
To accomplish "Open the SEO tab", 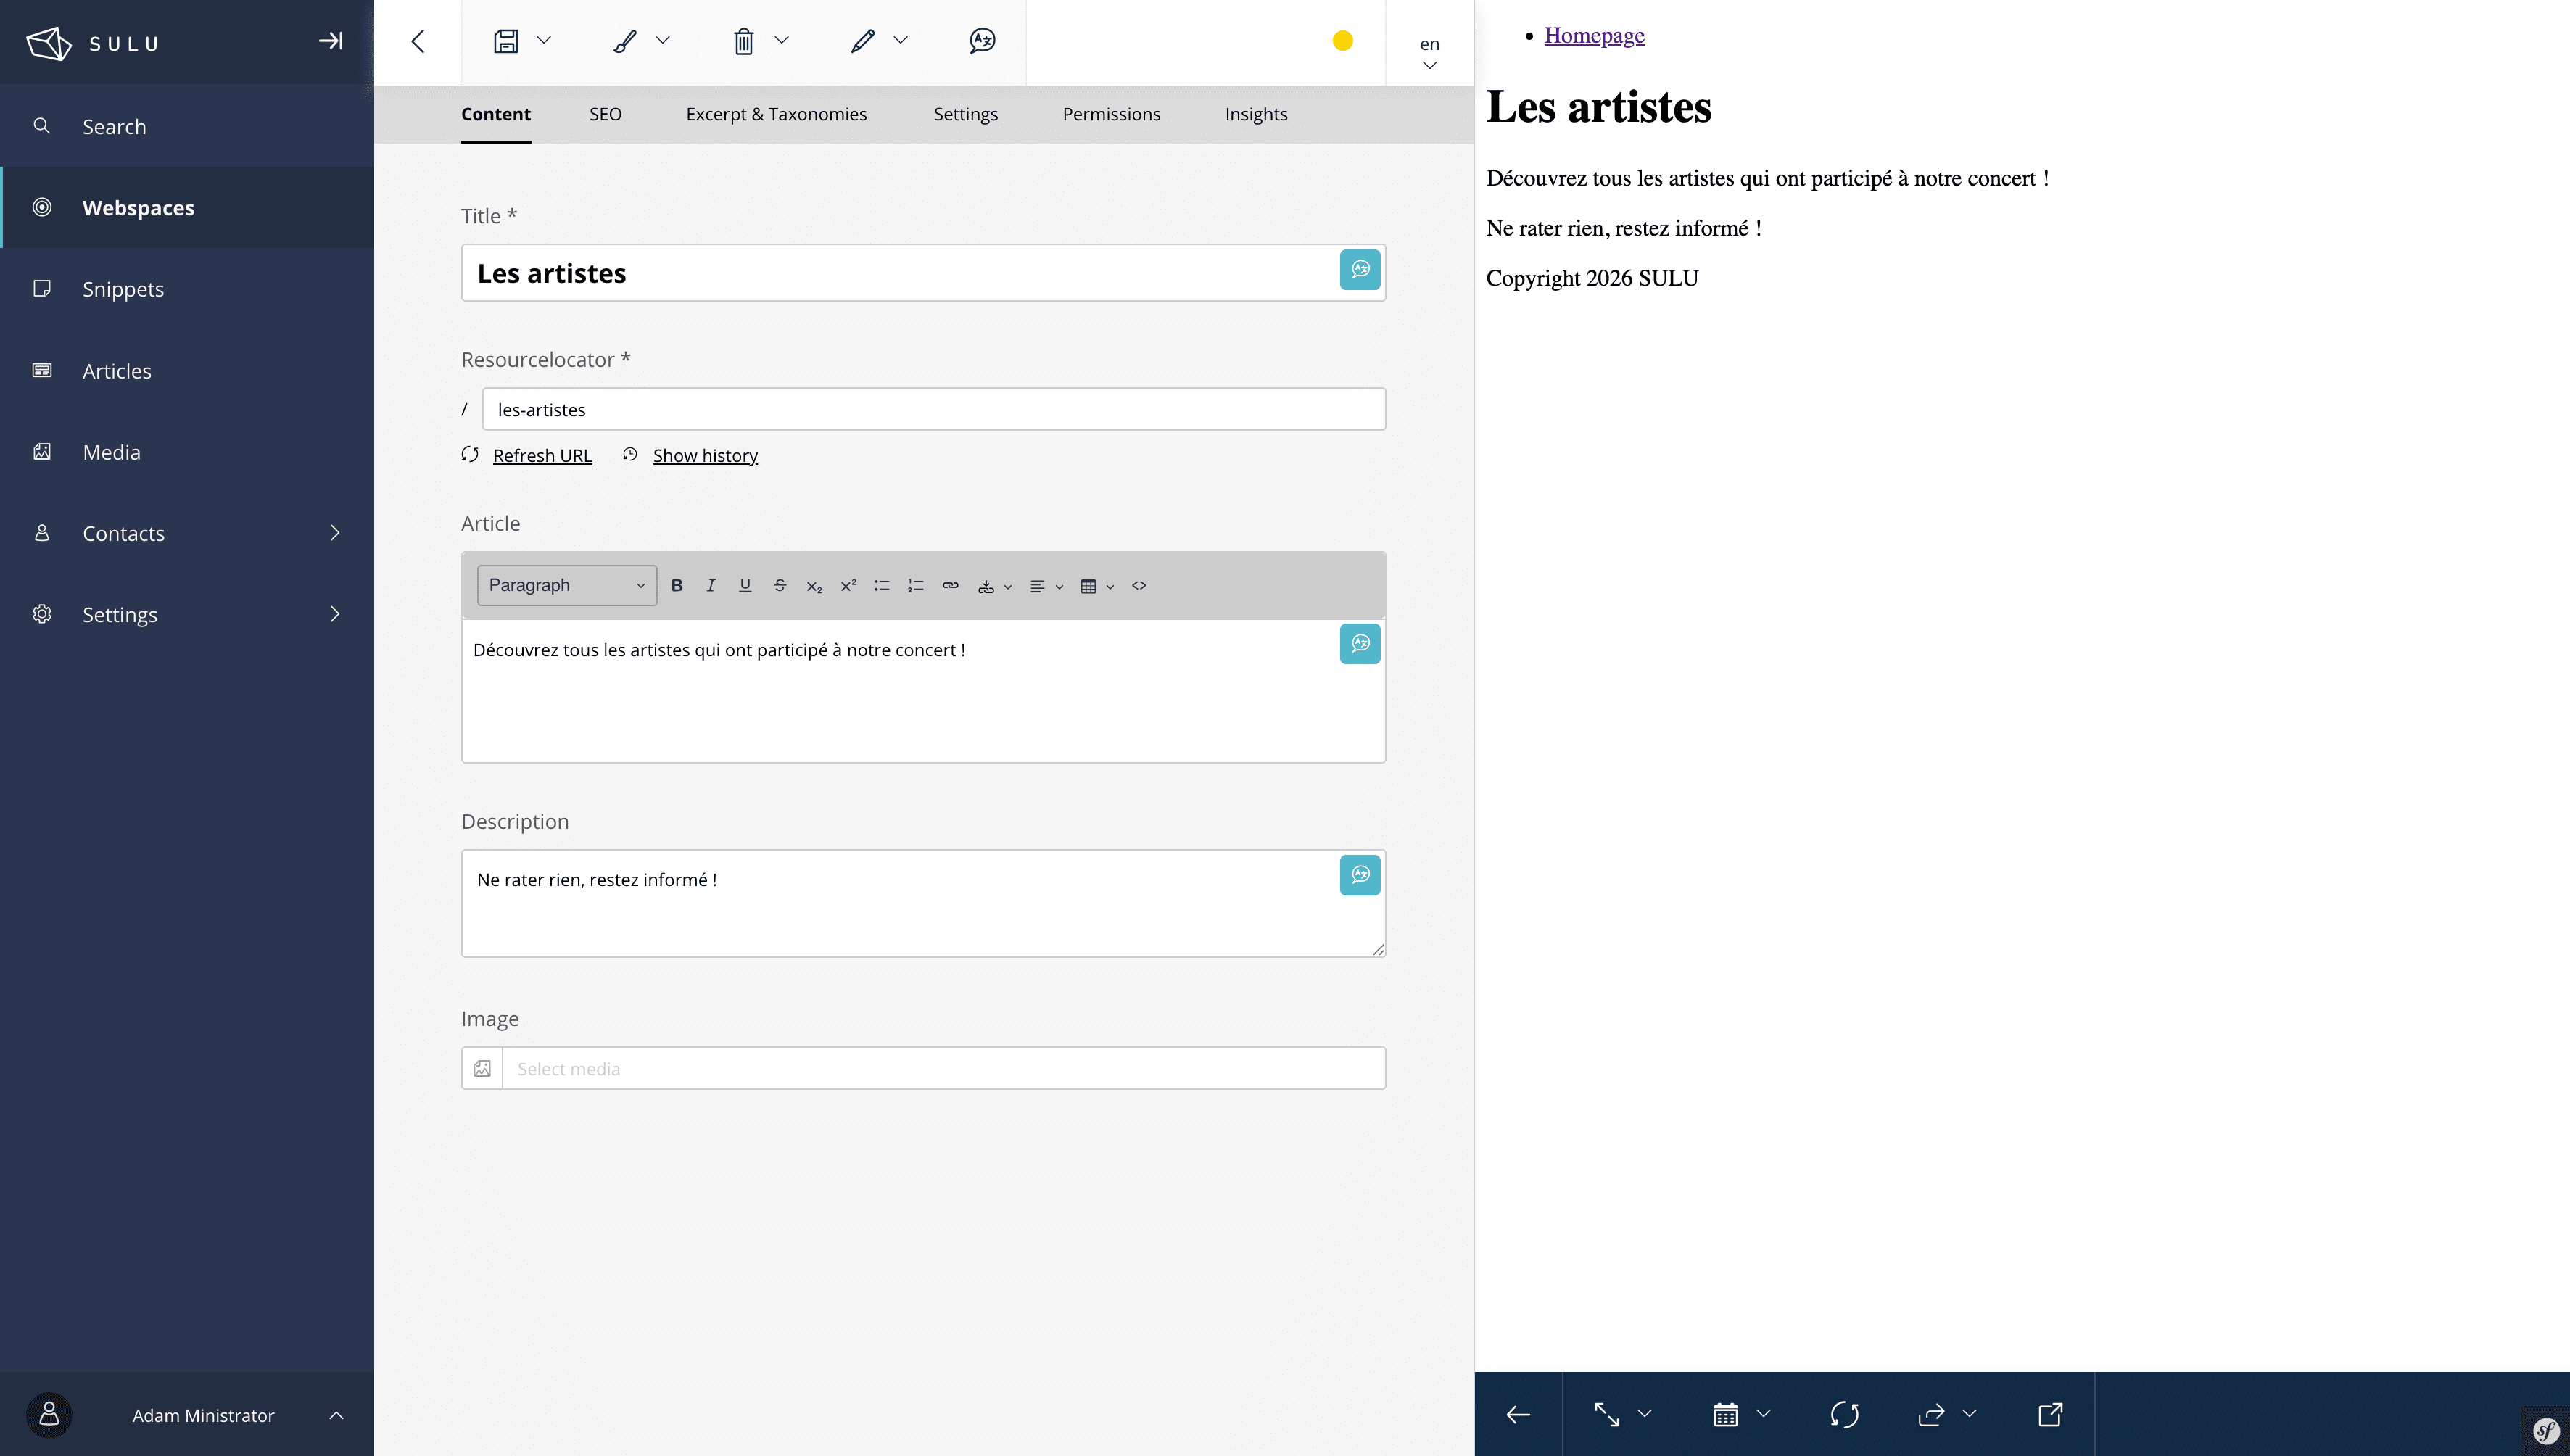I will (605, 114).
